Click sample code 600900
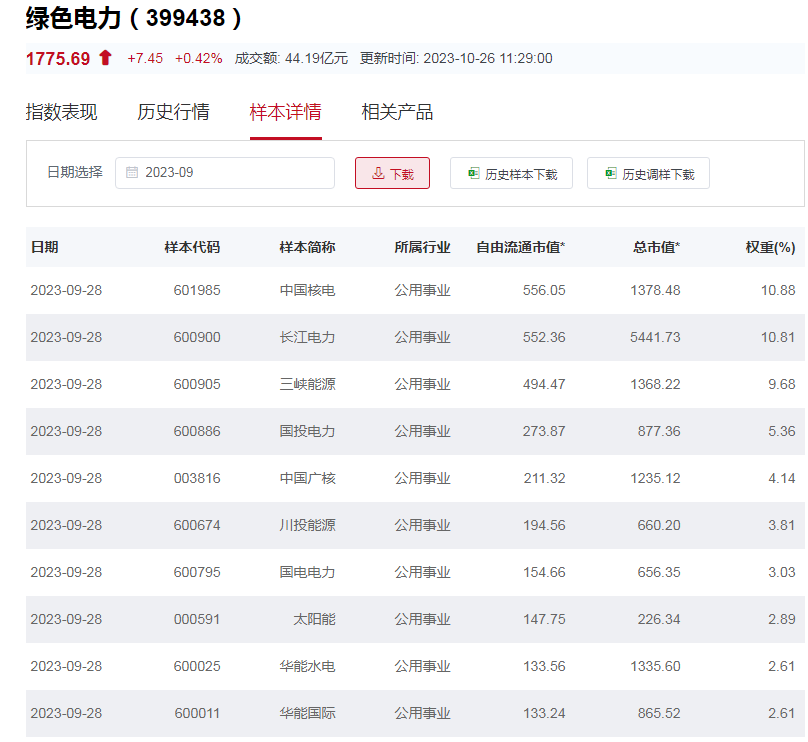 click(197, 337)
